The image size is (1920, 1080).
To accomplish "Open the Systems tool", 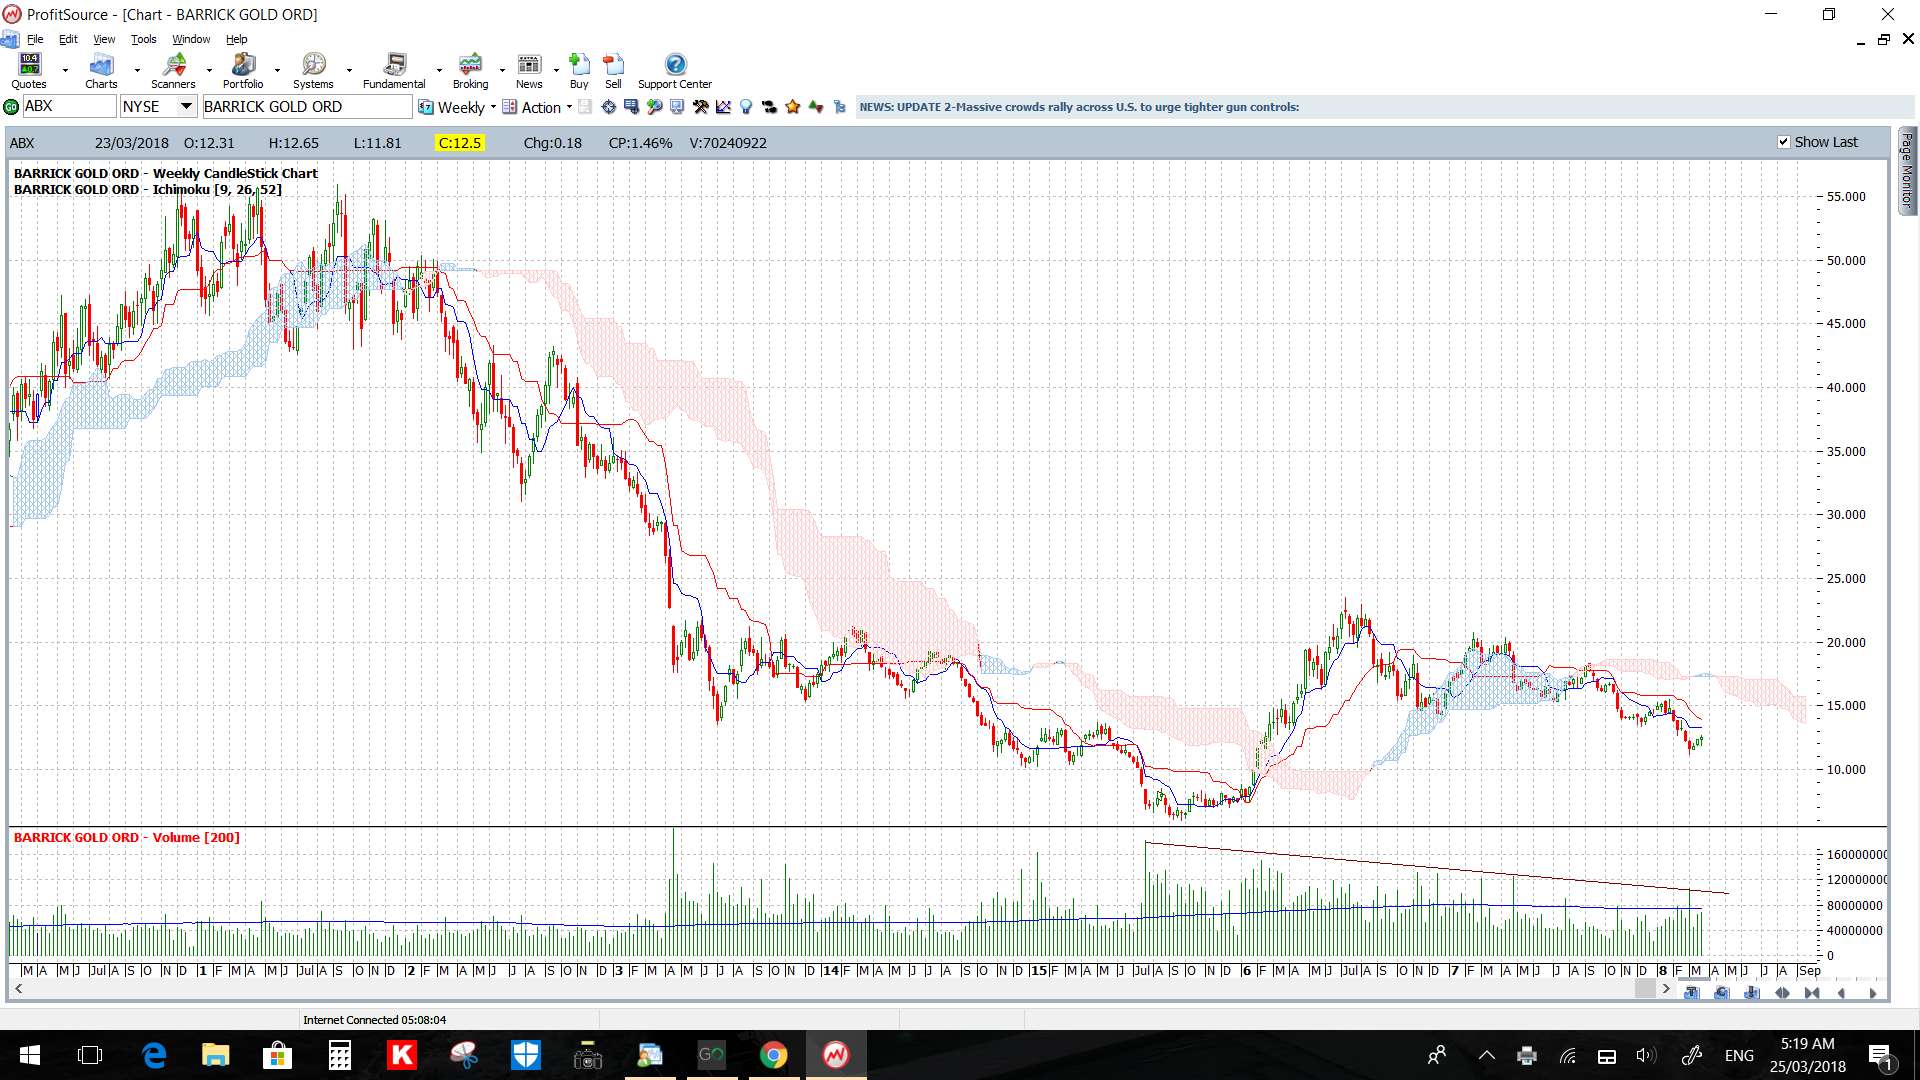I will point(313,71).
